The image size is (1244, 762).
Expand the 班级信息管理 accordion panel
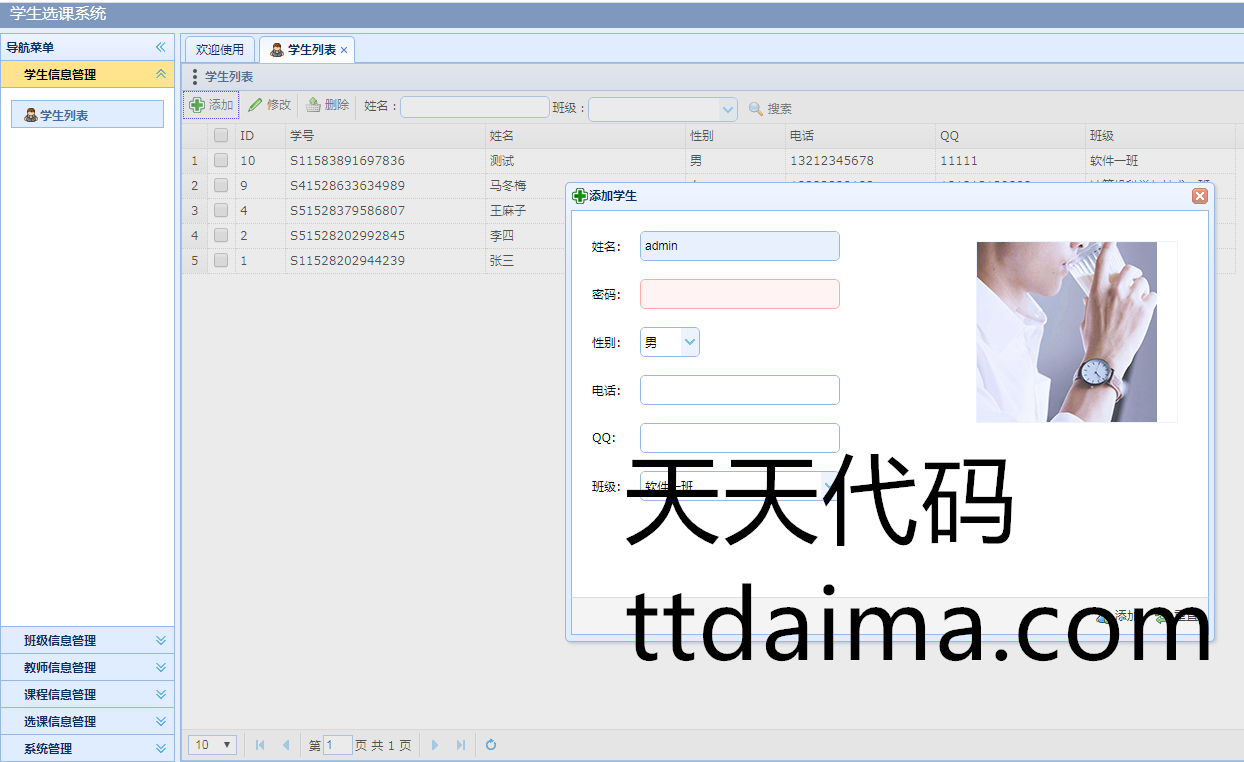tap(160, 641)
